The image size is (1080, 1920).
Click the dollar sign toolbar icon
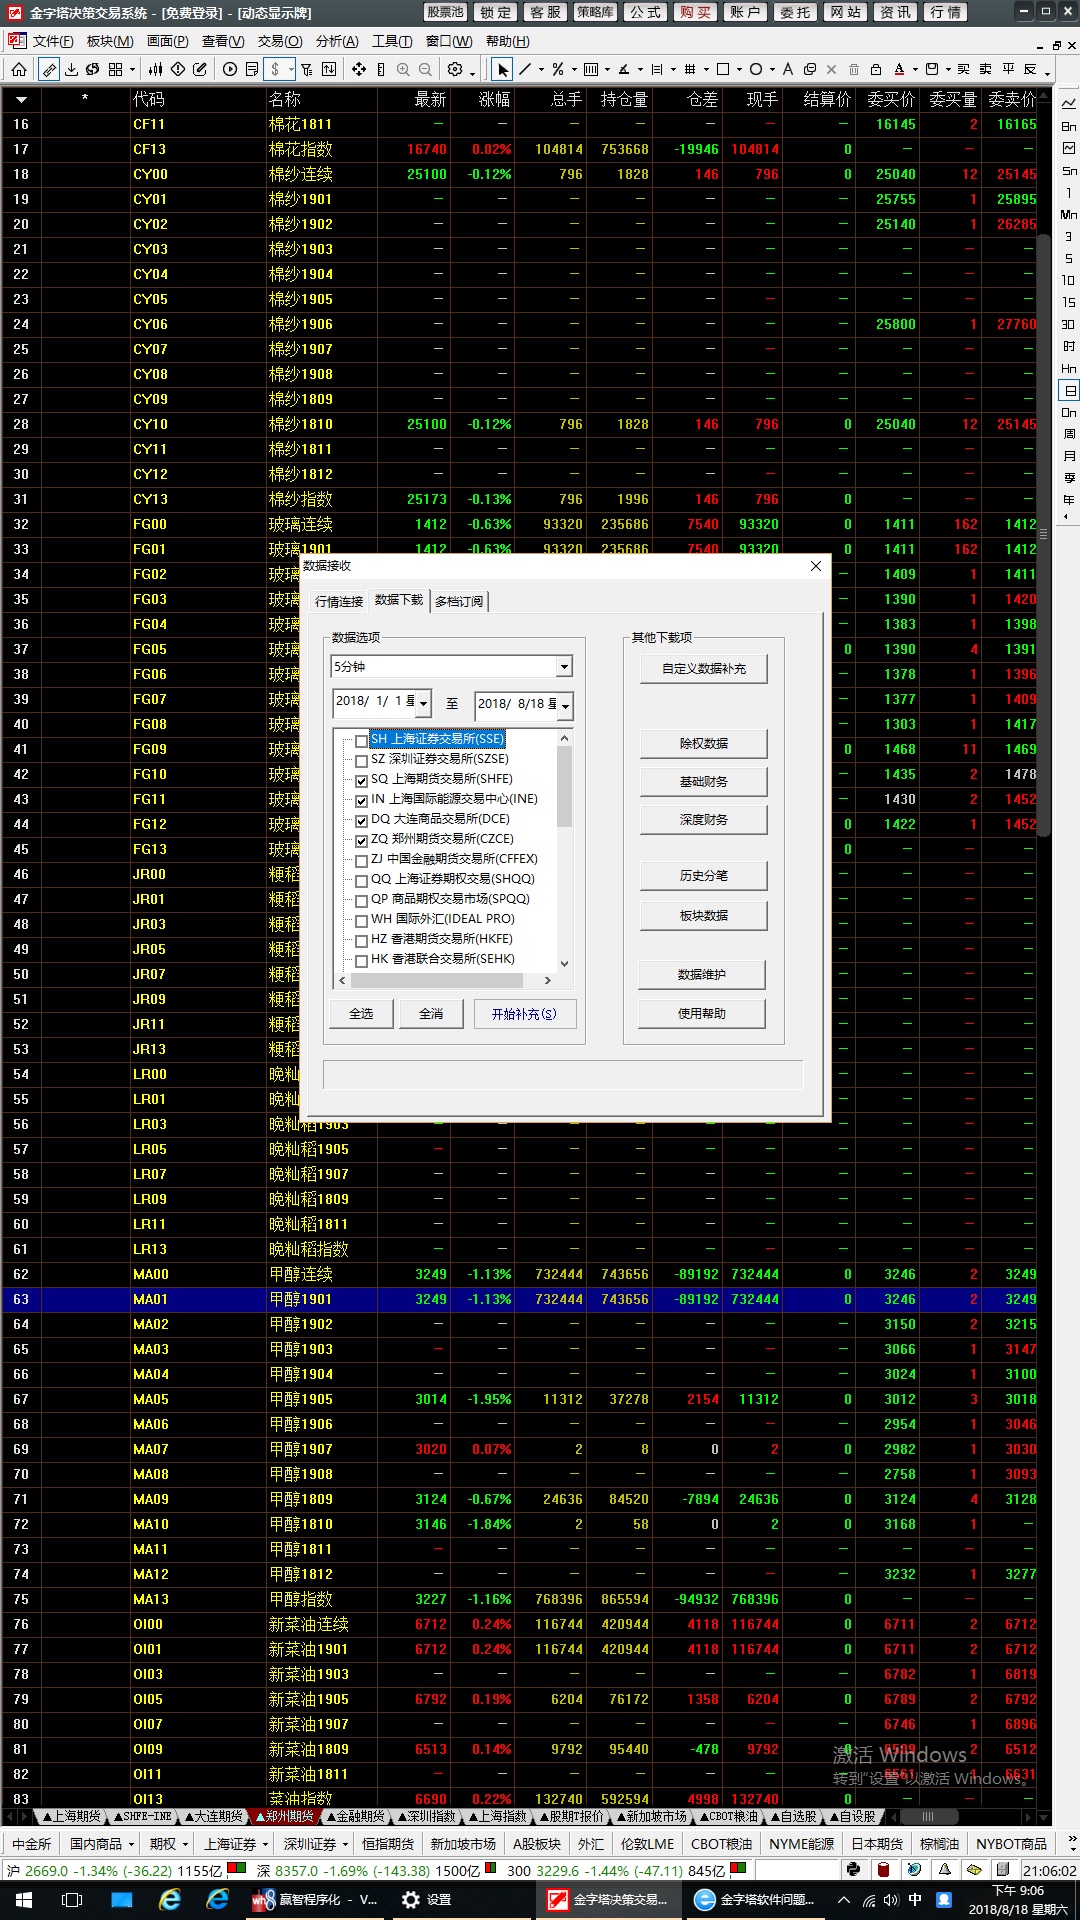point(275,69)
